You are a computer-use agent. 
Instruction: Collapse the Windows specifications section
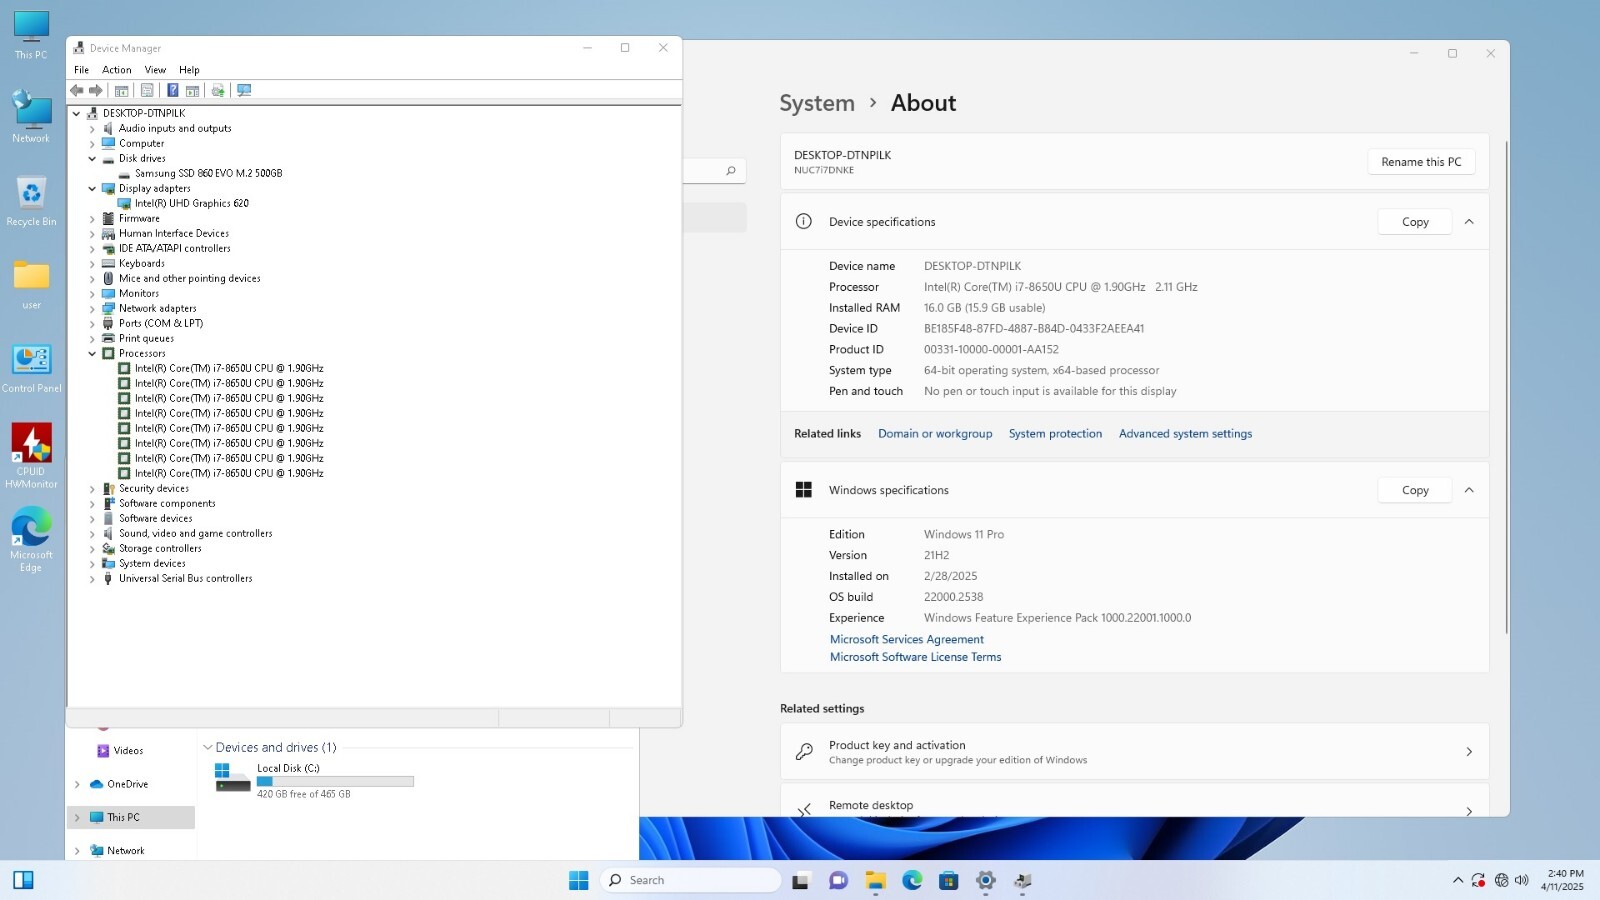[1469, 490]
